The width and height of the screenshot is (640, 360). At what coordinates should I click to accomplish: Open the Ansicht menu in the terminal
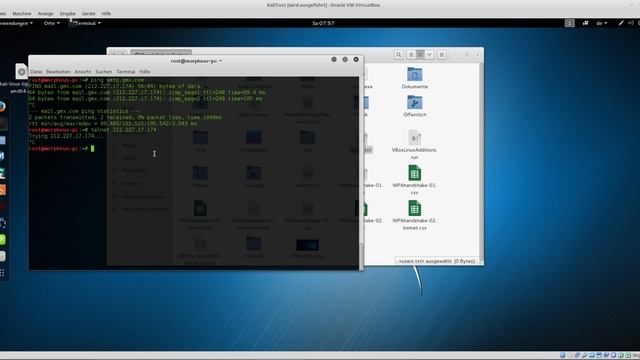pos(83,72)
